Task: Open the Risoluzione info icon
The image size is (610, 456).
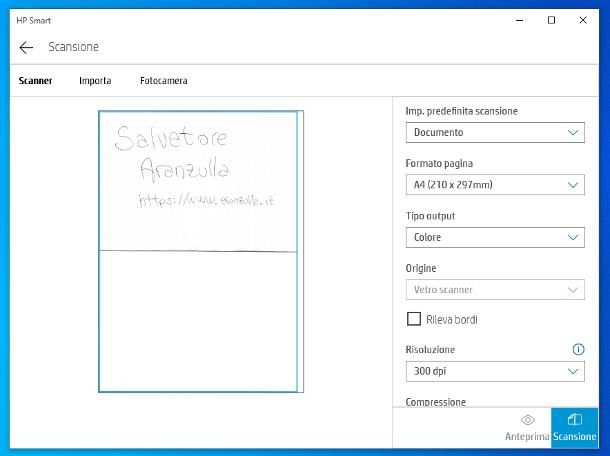Action: 578,349
